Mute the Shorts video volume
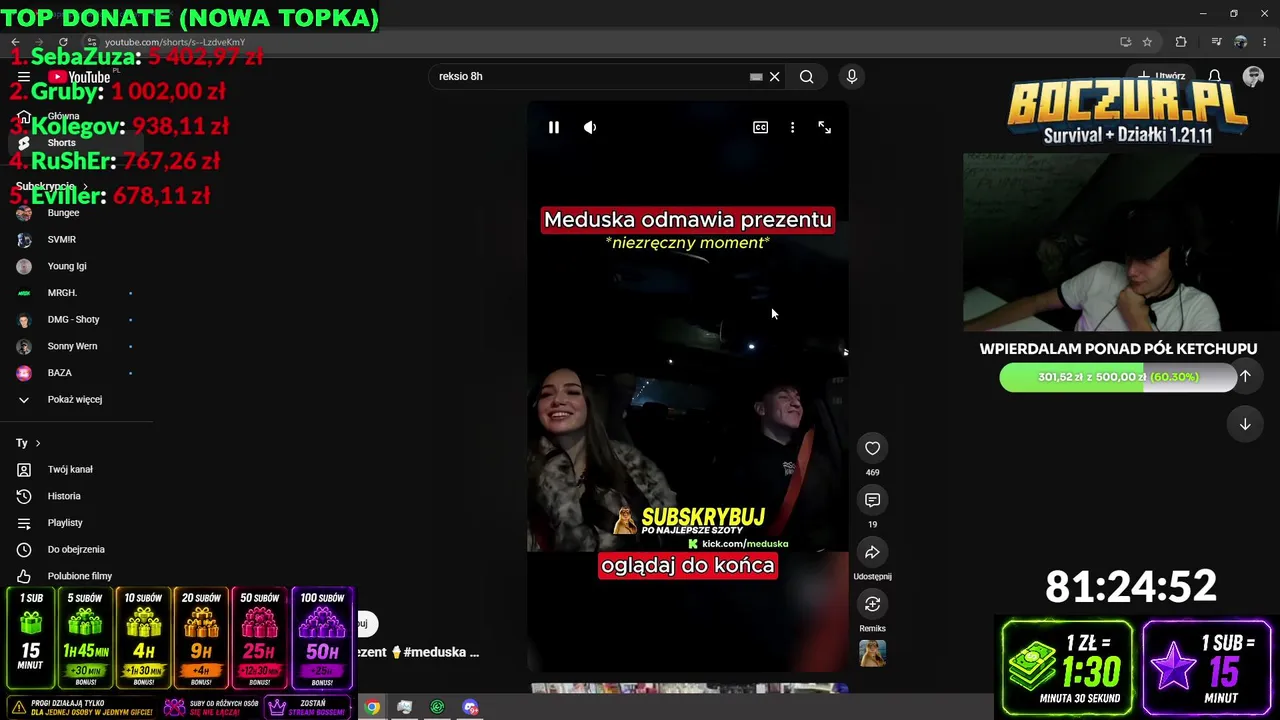Image resolution: width=1280 pixels, height=720 pixels. [590, 127]
